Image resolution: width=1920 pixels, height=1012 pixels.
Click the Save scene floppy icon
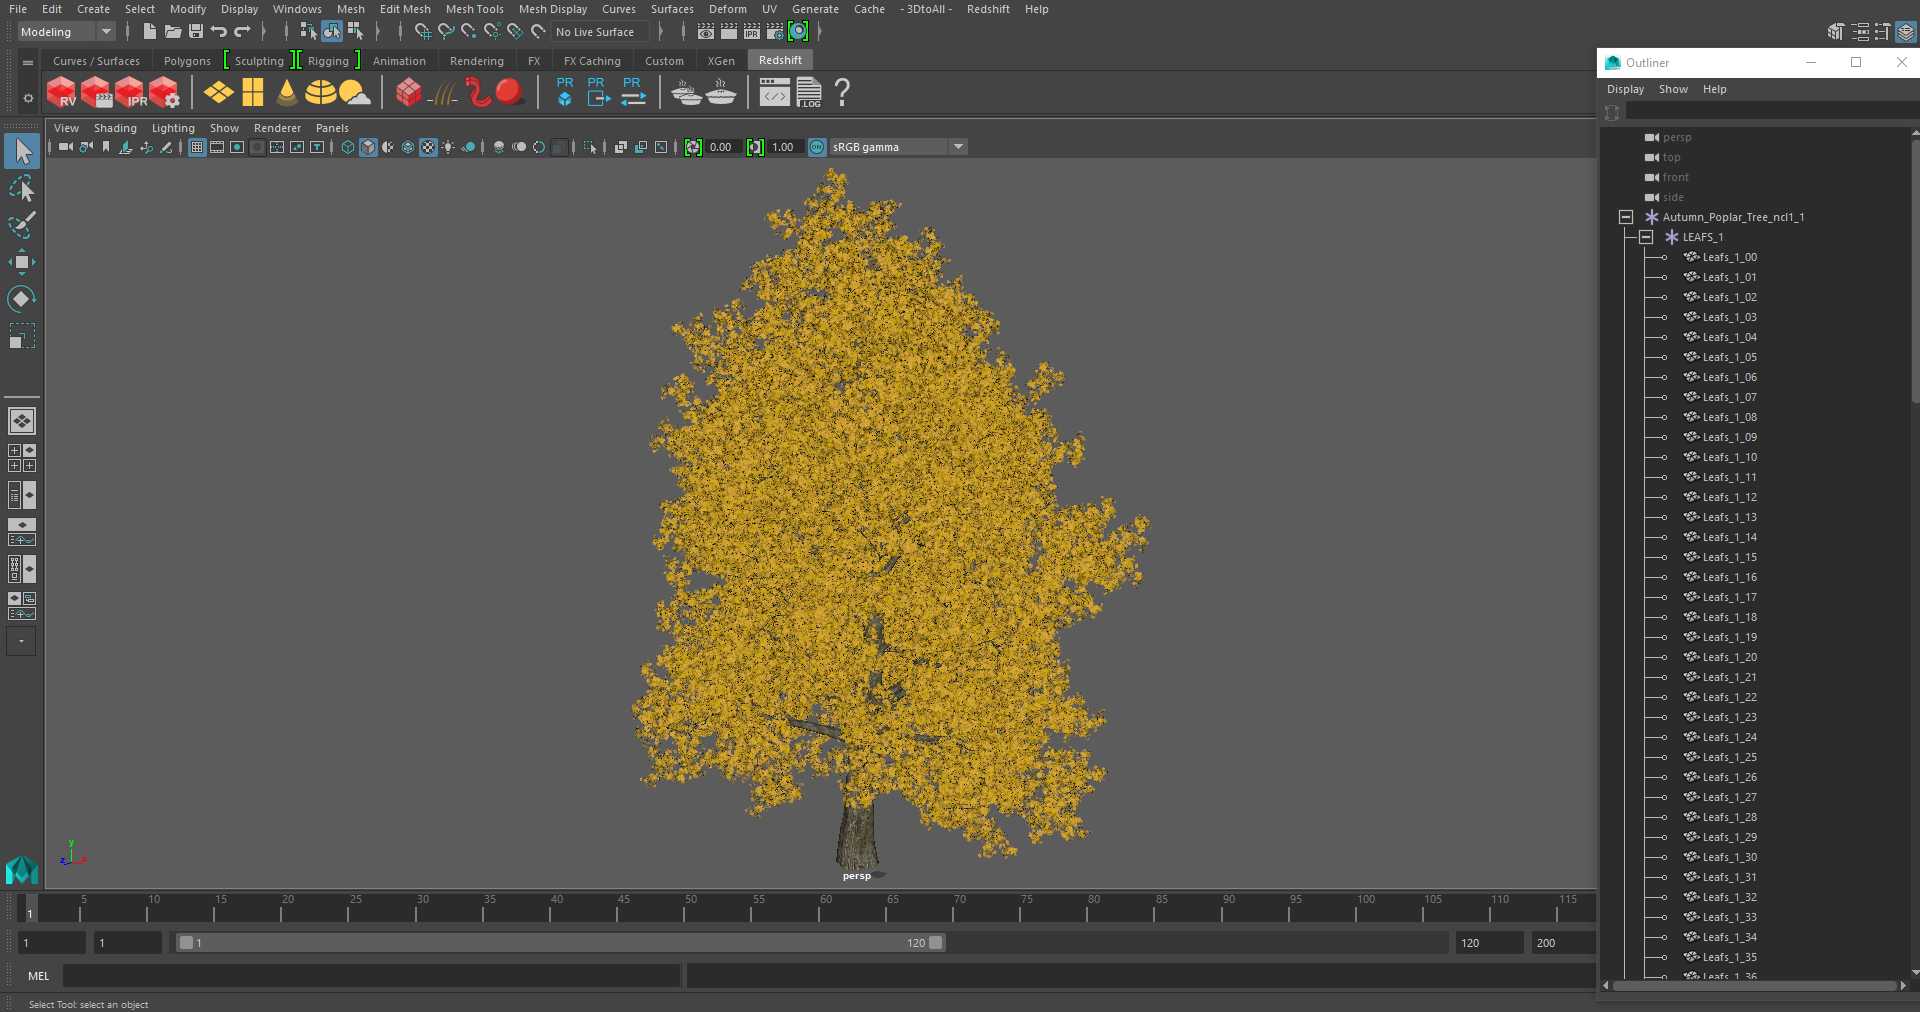[x=196, y=32]
